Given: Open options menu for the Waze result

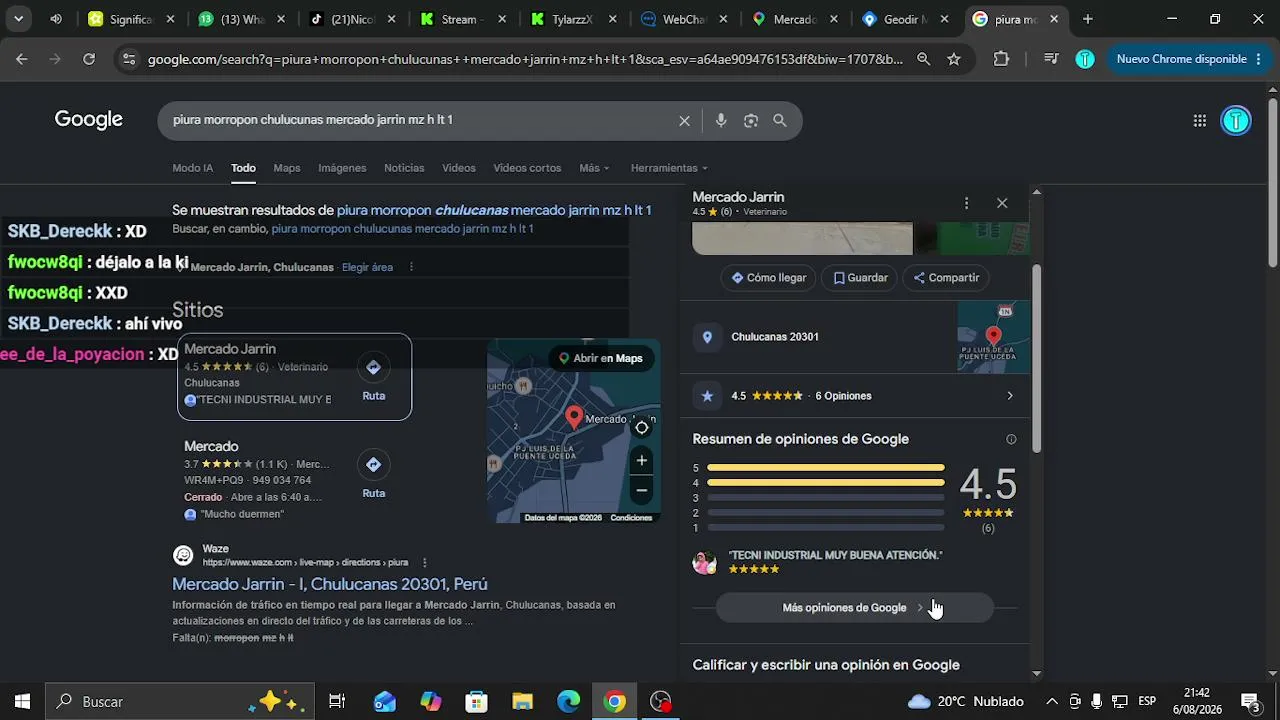Looking at the screenshot, I should click(x=425, y=562).
